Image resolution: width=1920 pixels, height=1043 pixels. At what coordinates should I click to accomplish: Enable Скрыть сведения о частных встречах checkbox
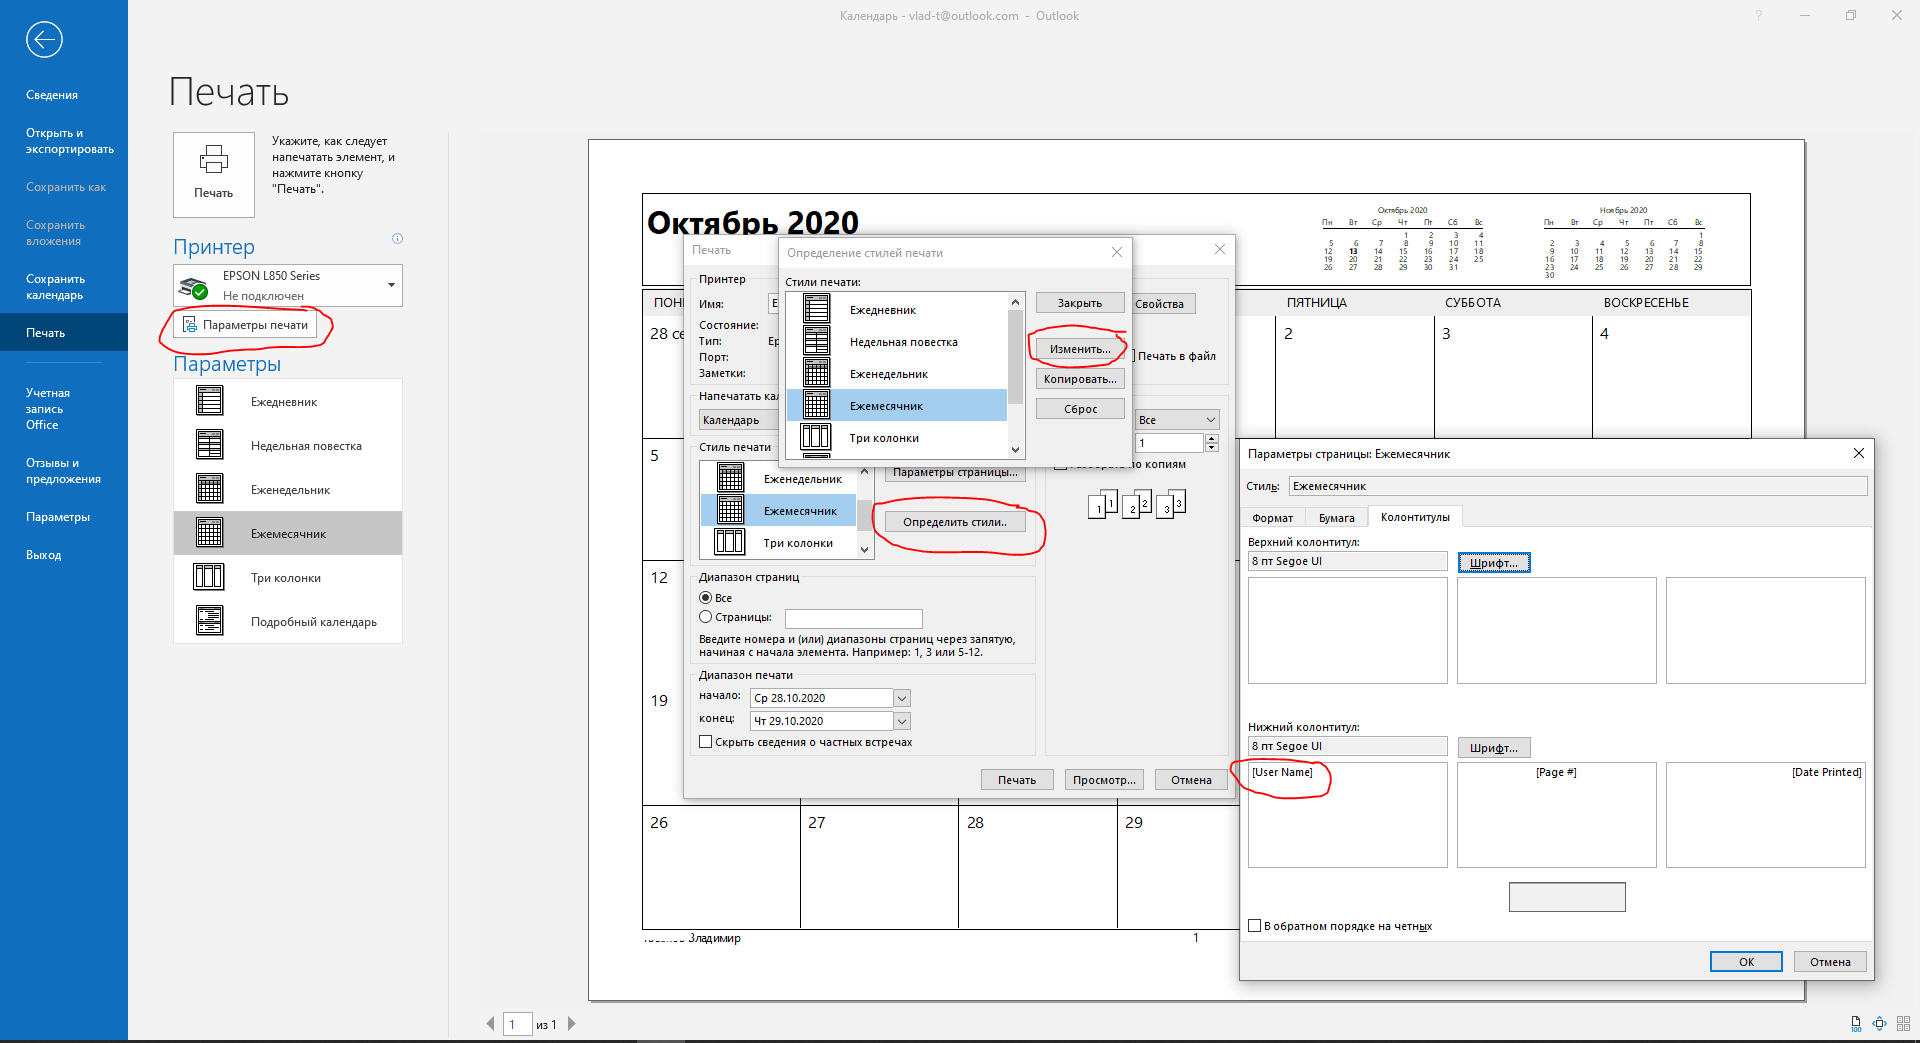(705, 742)
